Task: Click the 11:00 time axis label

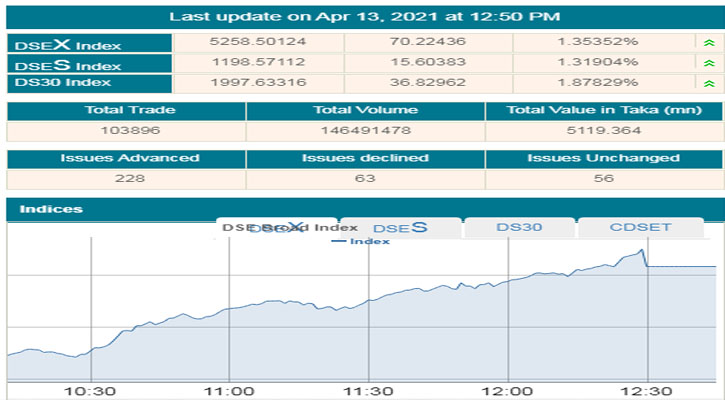Action: 229,391
